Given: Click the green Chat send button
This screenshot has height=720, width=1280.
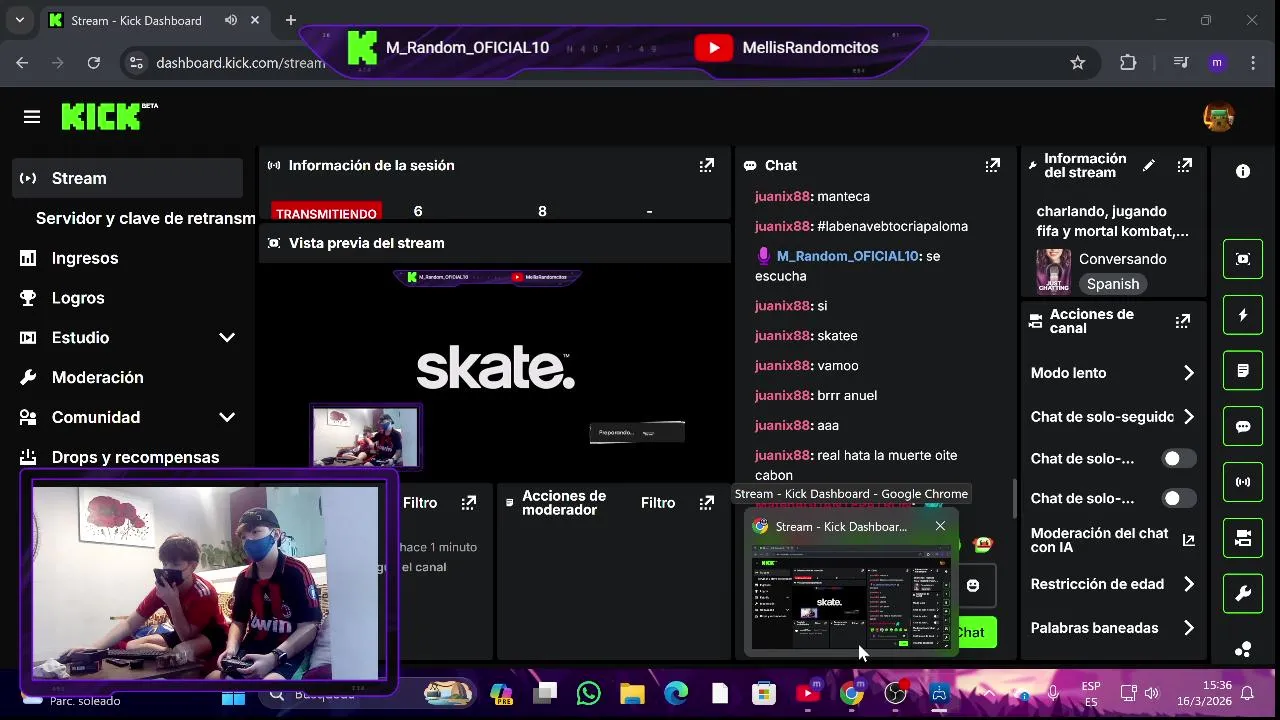Looking at the screenshot, I should click(x=970, y=632).
